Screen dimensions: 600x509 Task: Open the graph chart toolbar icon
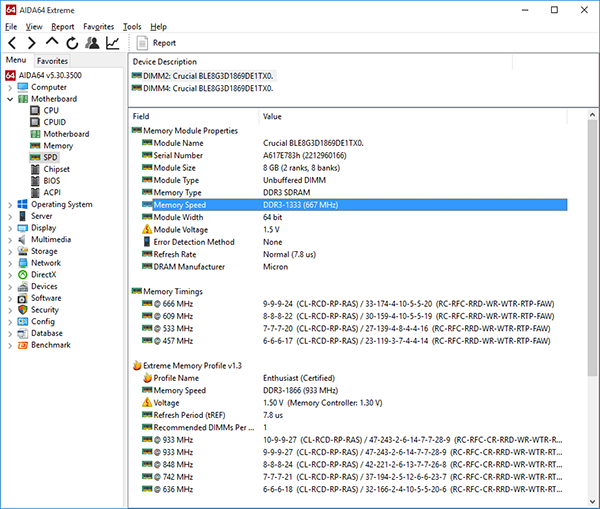pos(112,43)
